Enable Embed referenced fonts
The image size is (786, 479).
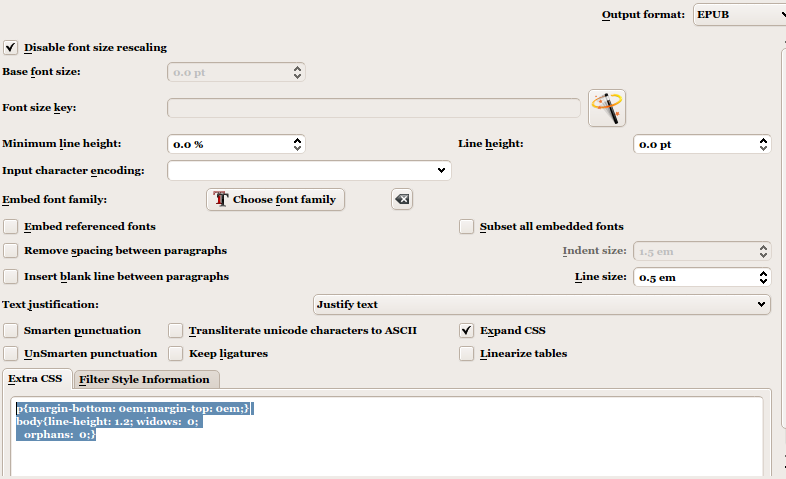[x=11, y=227]
